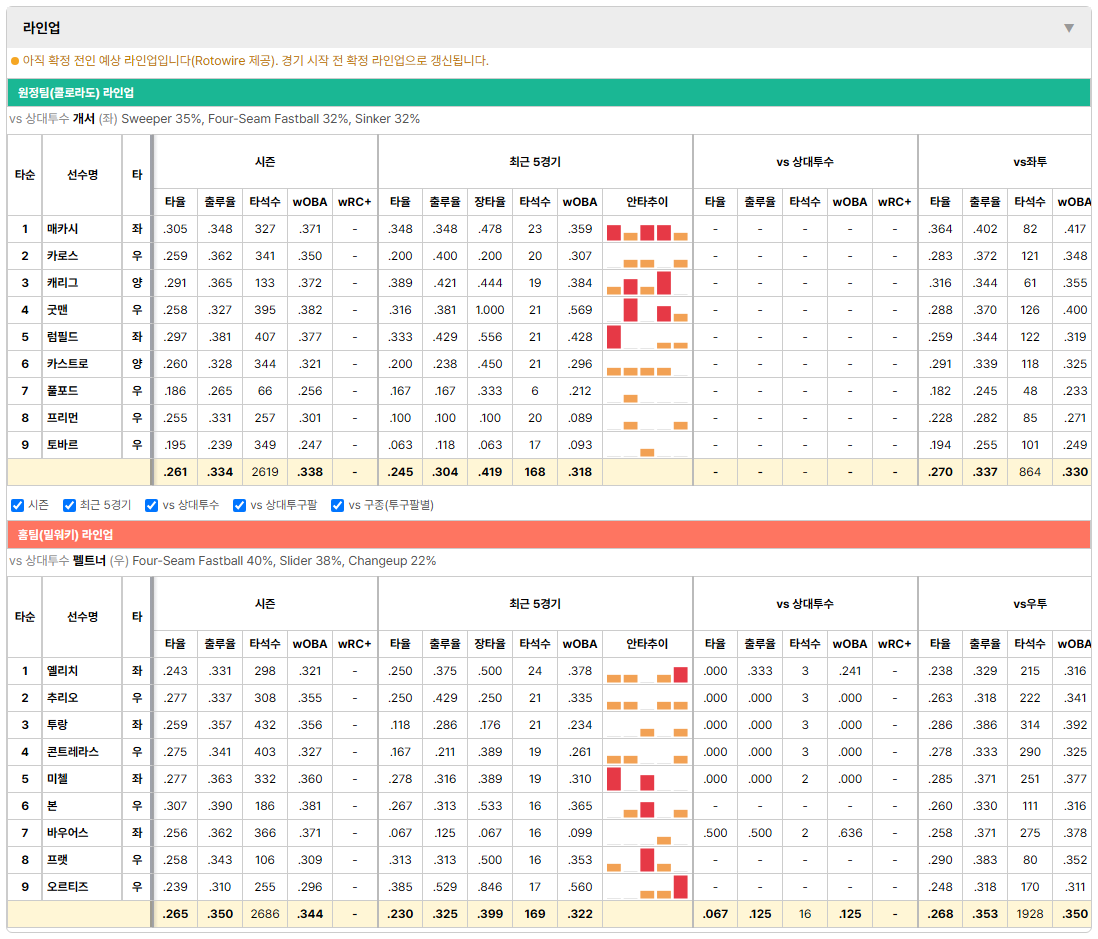1098x939 pixels.
Task: Click 오르티즈's hit trend bar chart
Action: 647,887
